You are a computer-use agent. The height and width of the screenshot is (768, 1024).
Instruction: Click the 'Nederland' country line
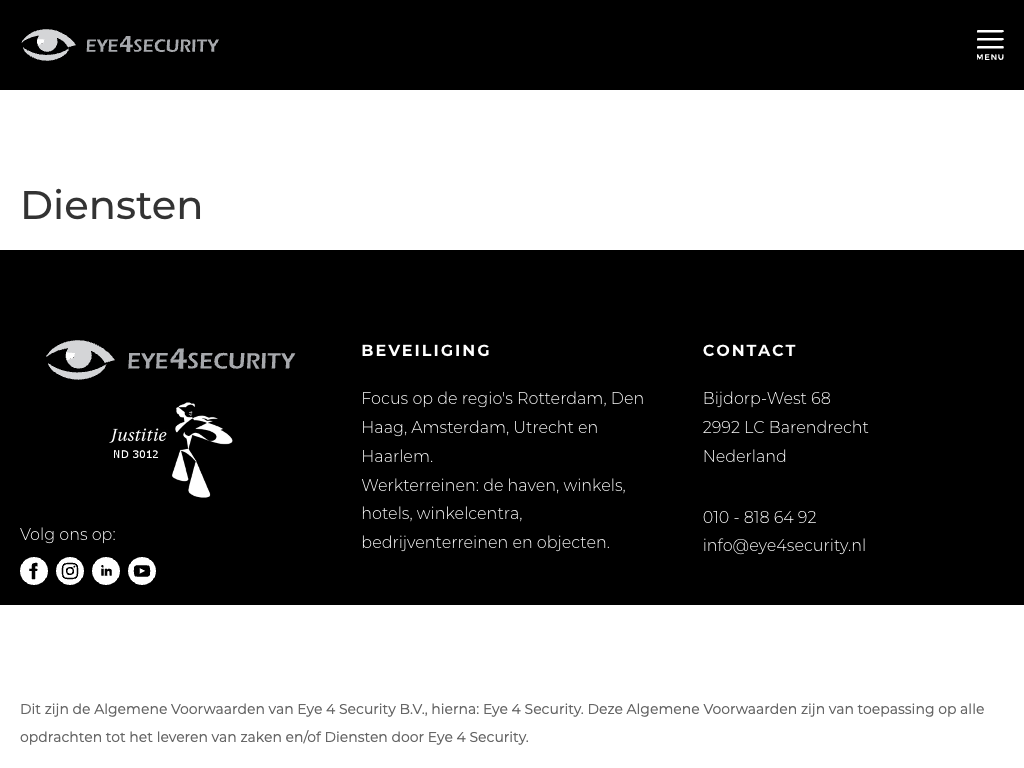744,457
